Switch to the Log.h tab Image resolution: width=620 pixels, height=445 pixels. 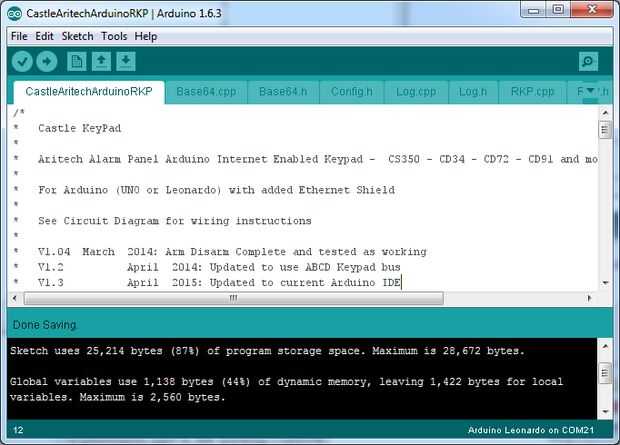pyautogui.click(x=473, y=92)
